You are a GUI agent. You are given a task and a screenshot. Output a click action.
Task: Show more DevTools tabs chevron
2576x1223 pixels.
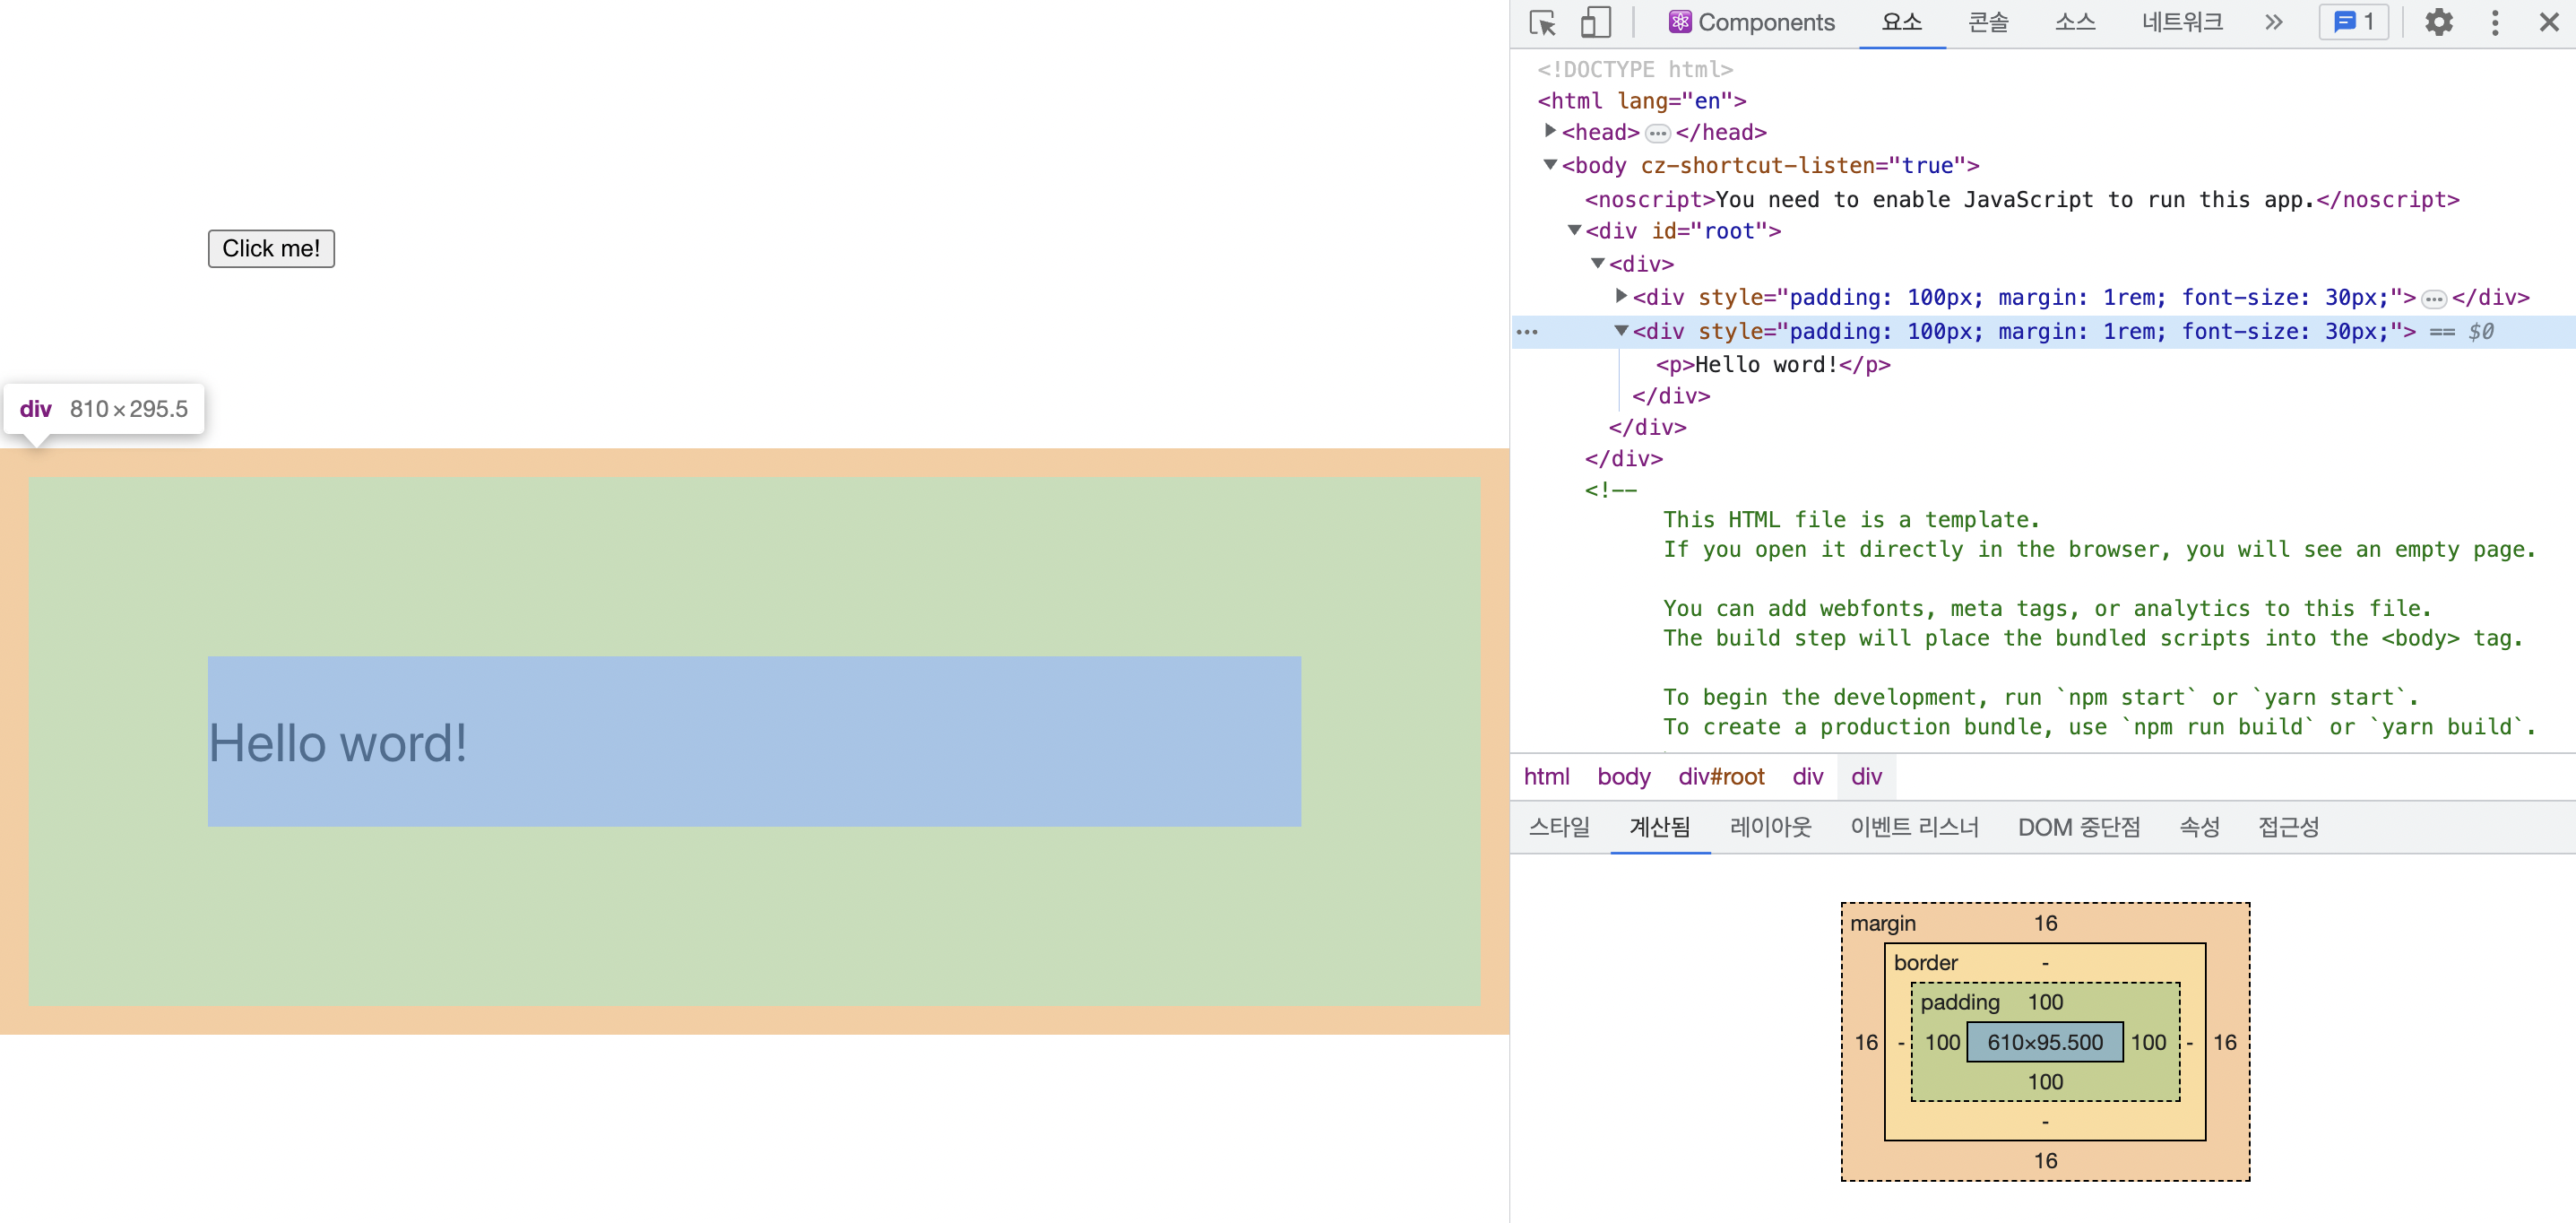point(2273,22)
